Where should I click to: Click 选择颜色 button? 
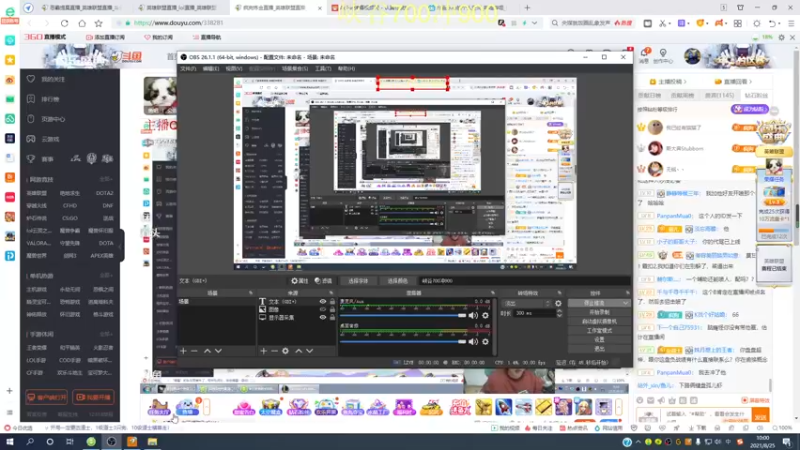[x=397, y=281]
